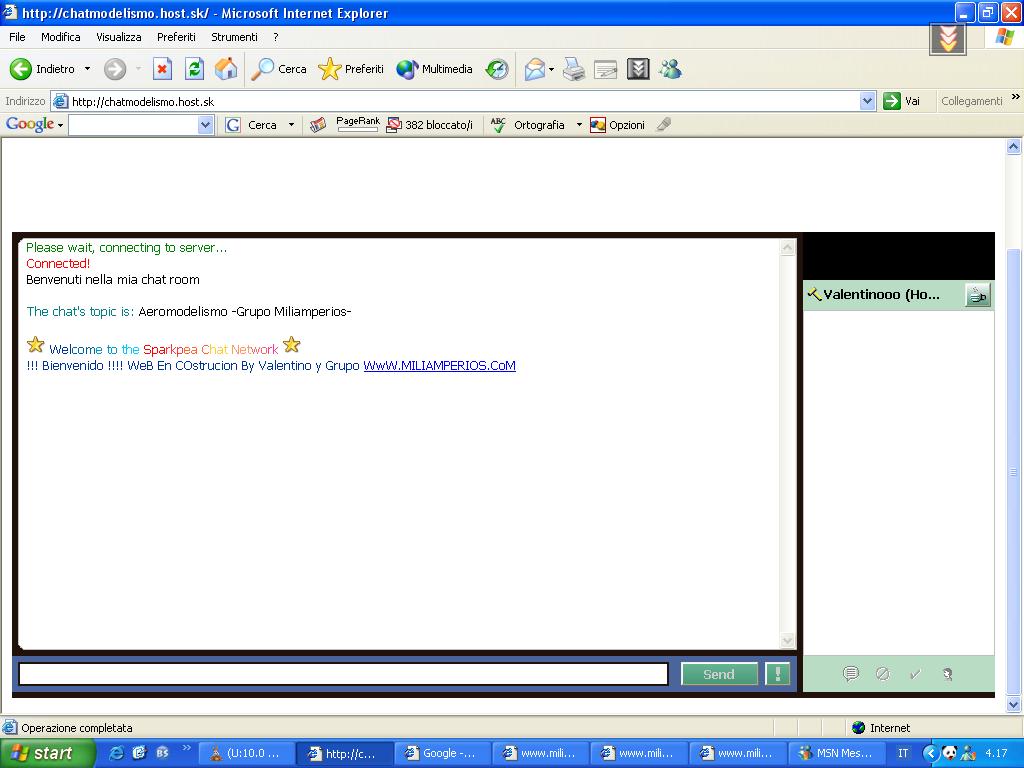Image resolution: width=1024 pixels, height=768 pixels.
Task: Expand the Indietro back history dropdown arrow
Action: pos(87,69)
